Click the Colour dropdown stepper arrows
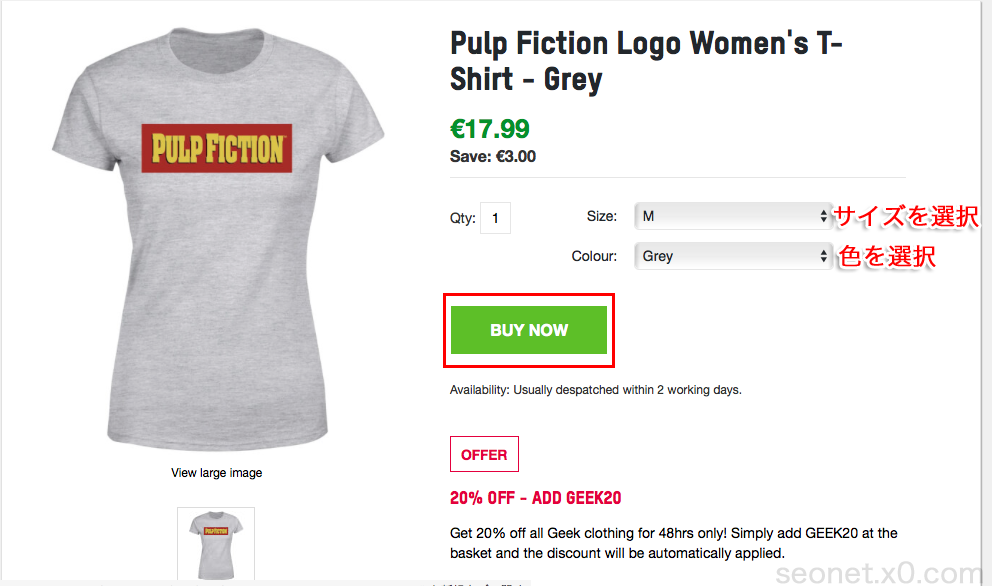 pos(824,256)
